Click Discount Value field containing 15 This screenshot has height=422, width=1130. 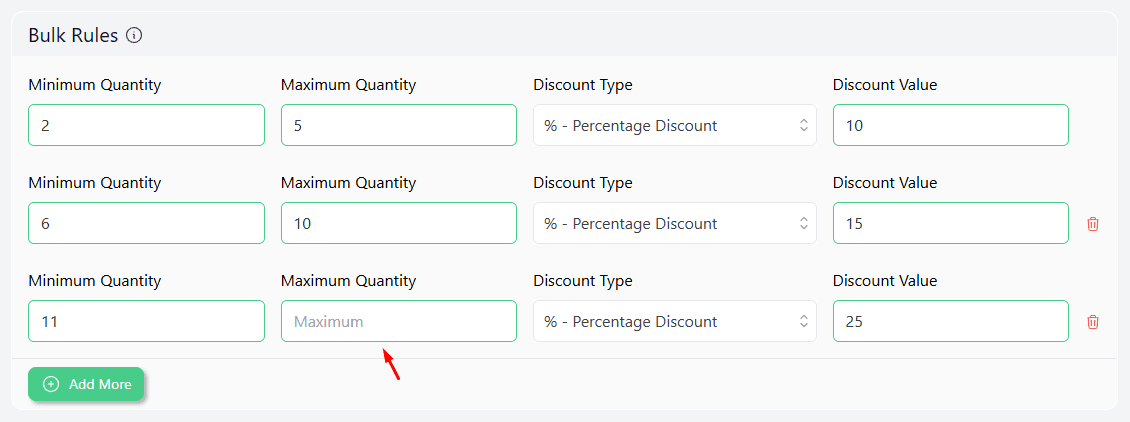(x=950, y=223)
